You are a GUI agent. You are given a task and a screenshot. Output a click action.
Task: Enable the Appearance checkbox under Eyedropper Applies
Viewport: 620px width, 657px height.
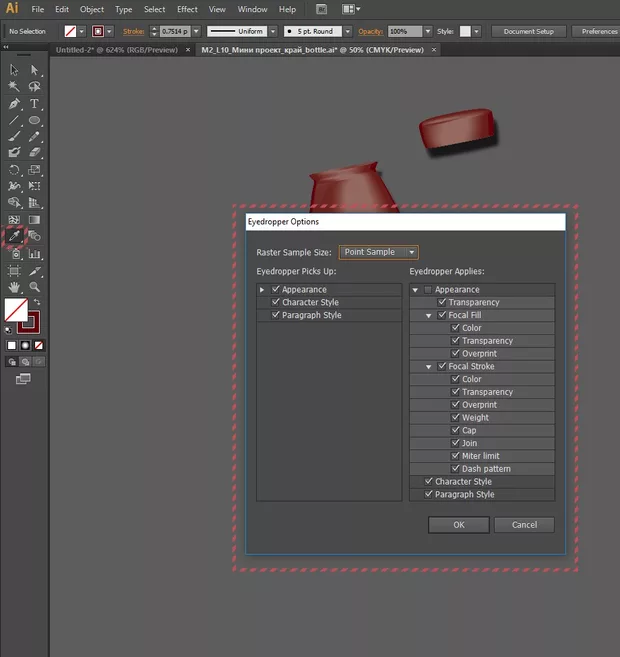[428, 290]
